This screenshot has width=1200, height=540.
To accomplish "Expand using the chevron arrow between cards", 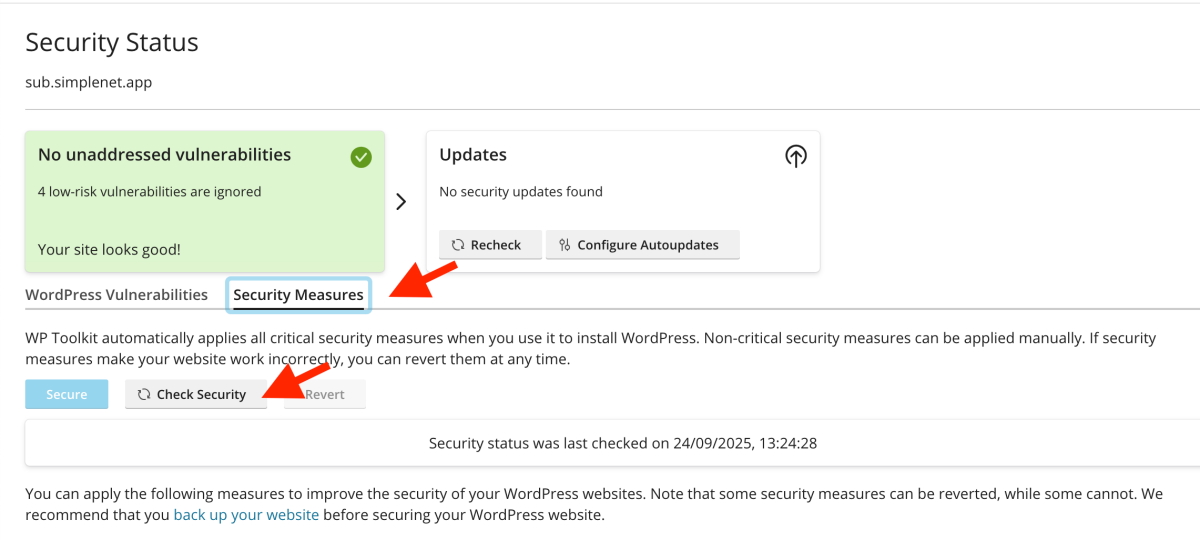I will click(401, 201).
